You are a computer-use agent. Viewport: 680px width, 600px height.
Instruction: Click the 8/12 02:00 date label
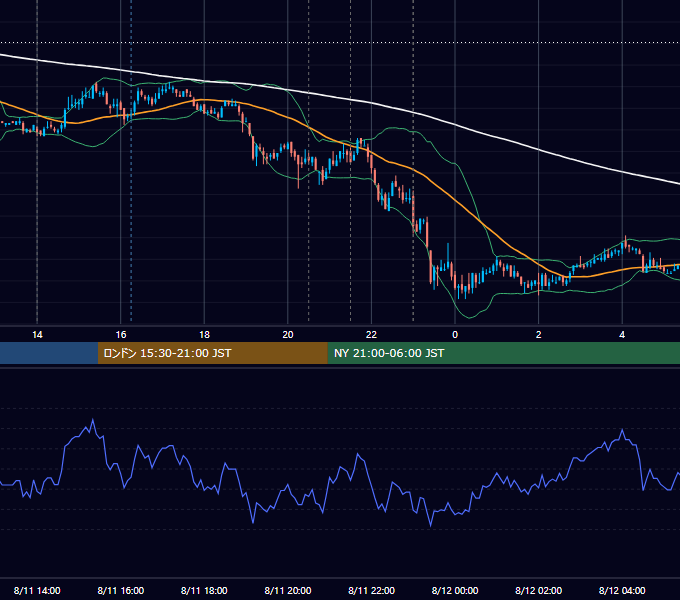[x=539, y=590]
